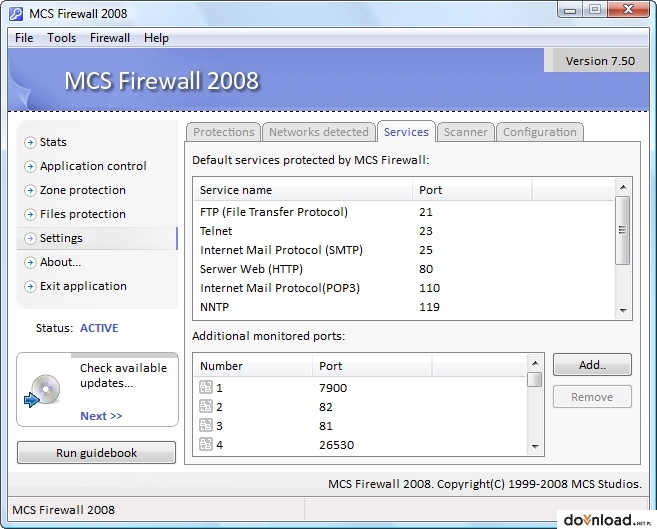Screen dimensions: 657x529
Task: Click the CD update icon
Action: [43, 390]
